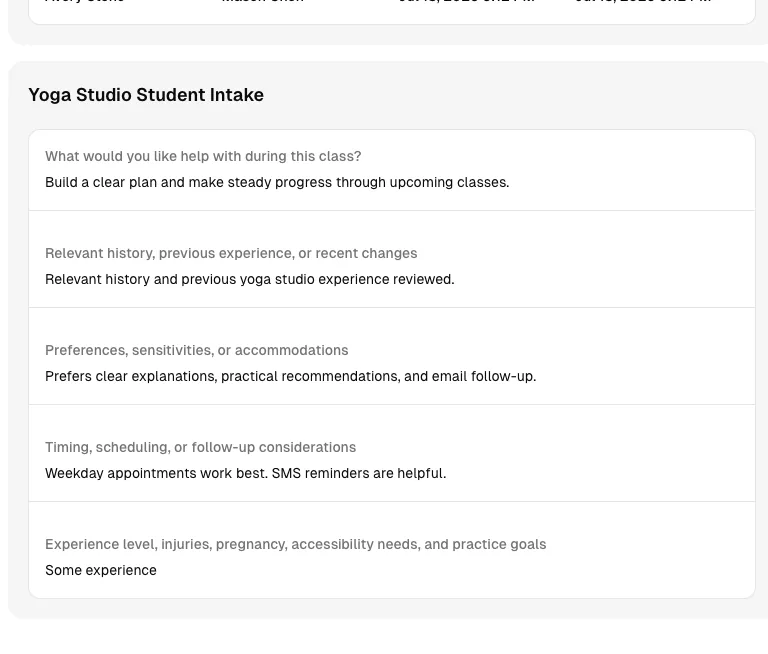Click the 'Prefers clear explanations' answer text
Image resolution: width=768 pixels, height=654 pixels.
tap(290, 376)
